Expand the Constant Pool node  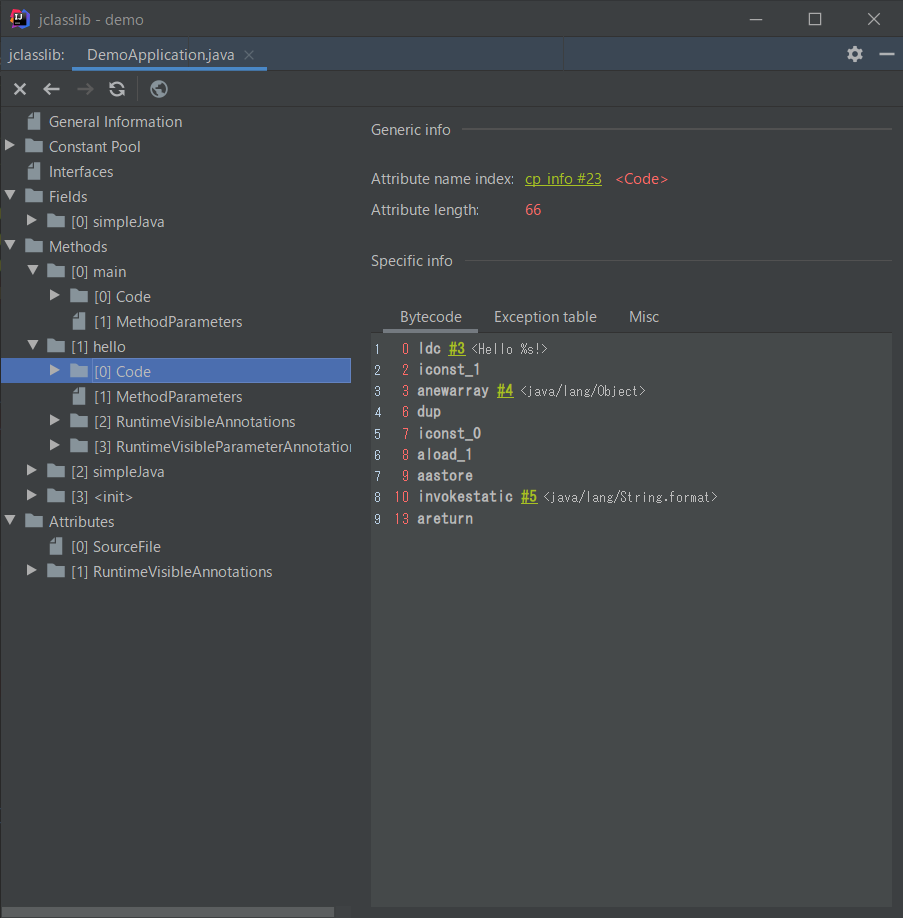click(x=11, y=146)
